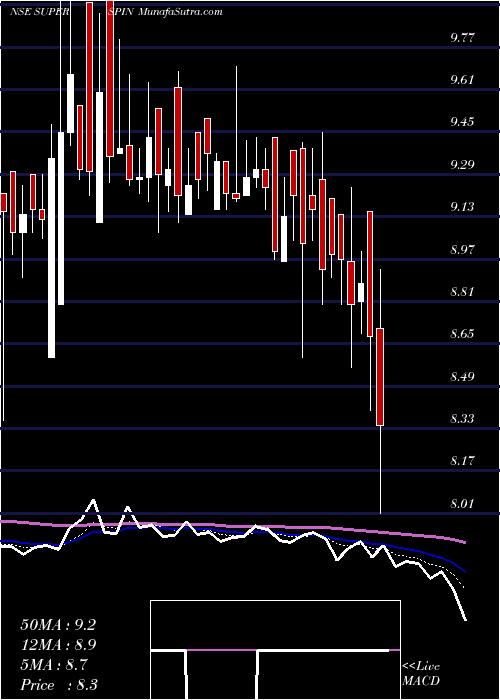
Task: Click the 9.29 price axis label
Action: [x=462, y=165]
